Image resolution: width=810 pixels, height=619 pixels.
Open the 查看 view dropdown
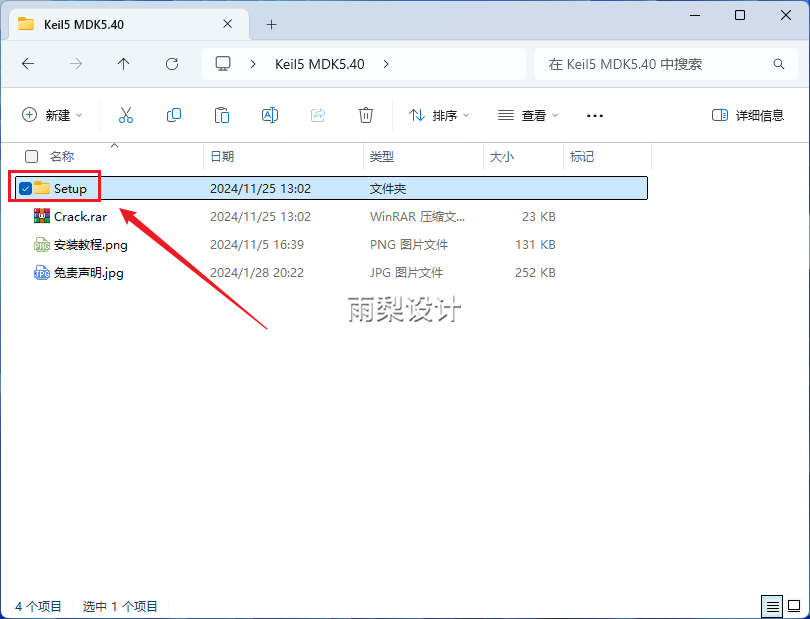528,115
